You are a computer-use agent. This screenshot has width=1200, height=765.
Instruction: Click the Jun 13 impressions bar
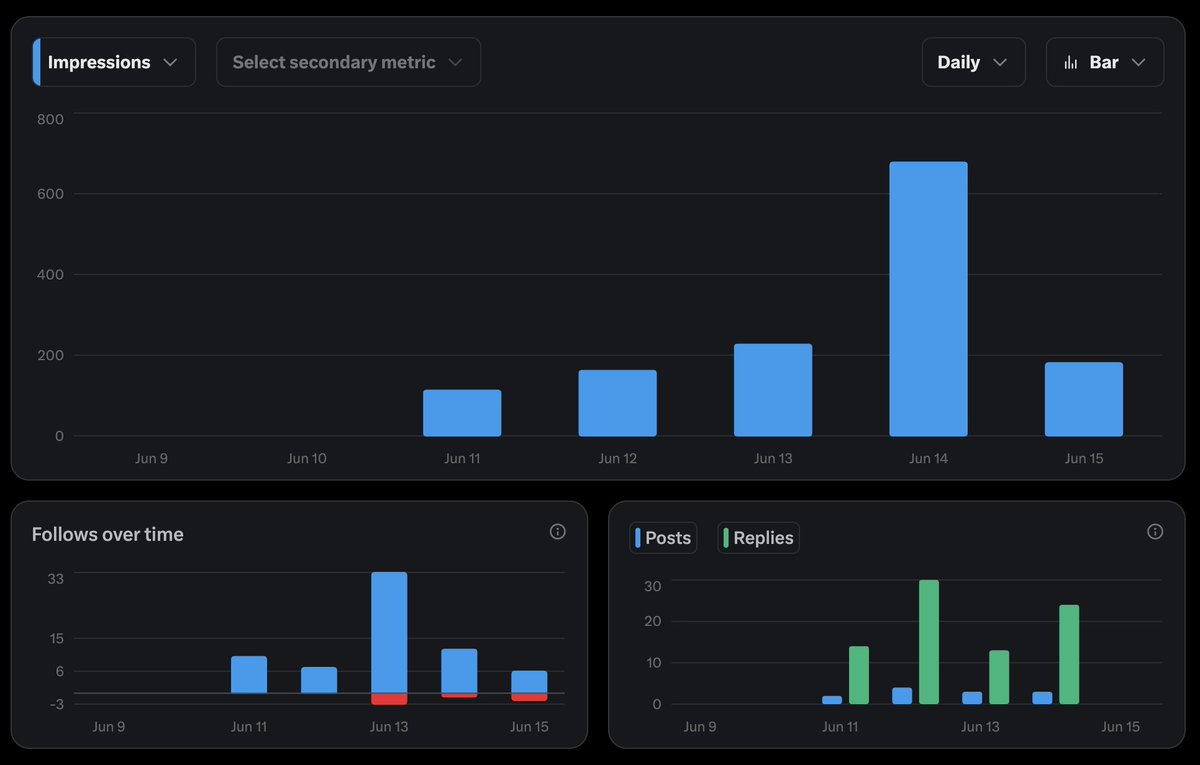[773, 390]
